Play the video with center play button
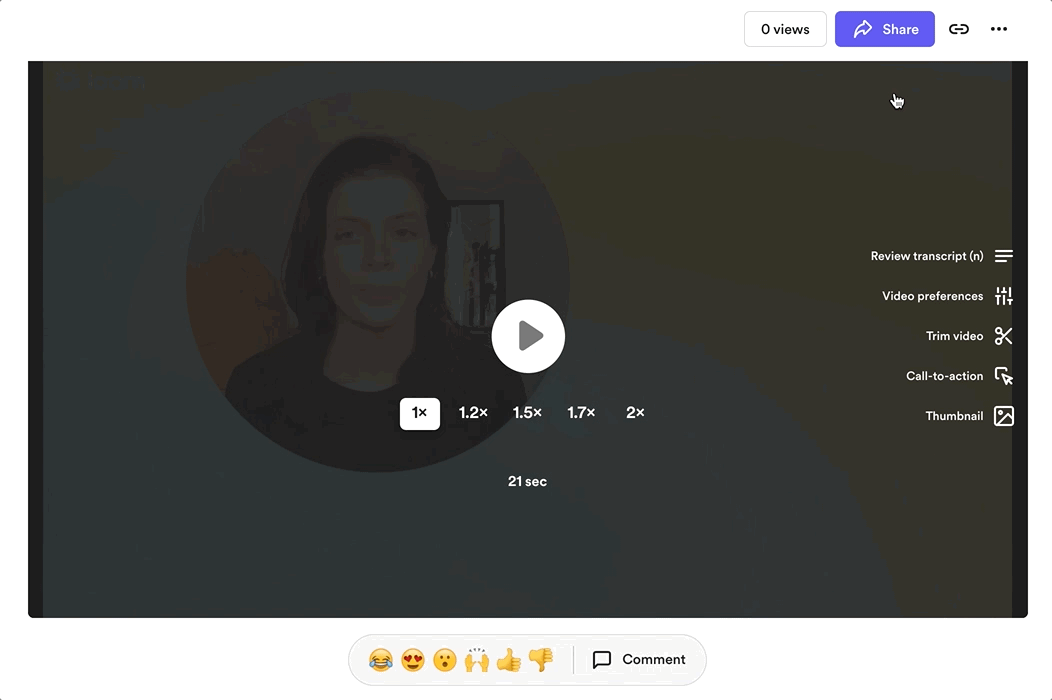This screenshot has height=700, width=1052. tap(528, 336)
